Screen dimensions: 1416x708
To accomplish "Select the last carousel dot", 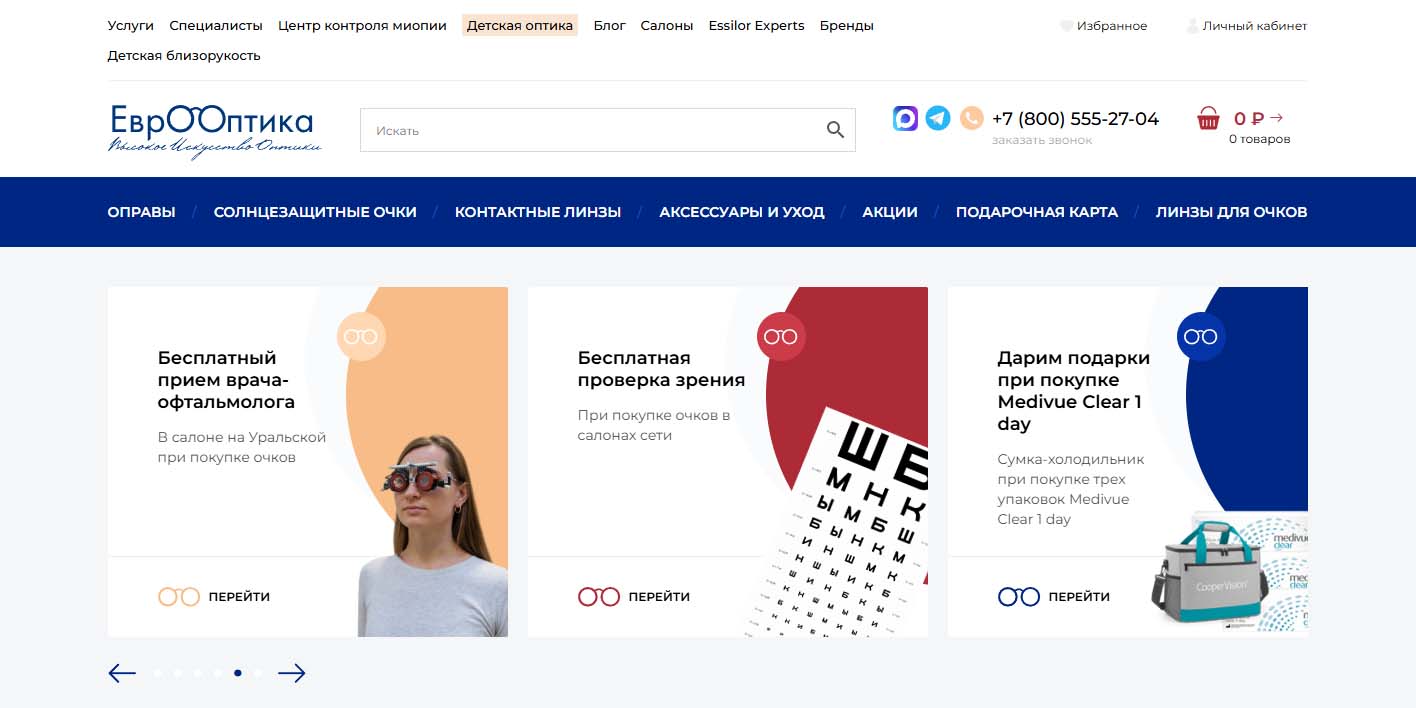I will 257,673.
